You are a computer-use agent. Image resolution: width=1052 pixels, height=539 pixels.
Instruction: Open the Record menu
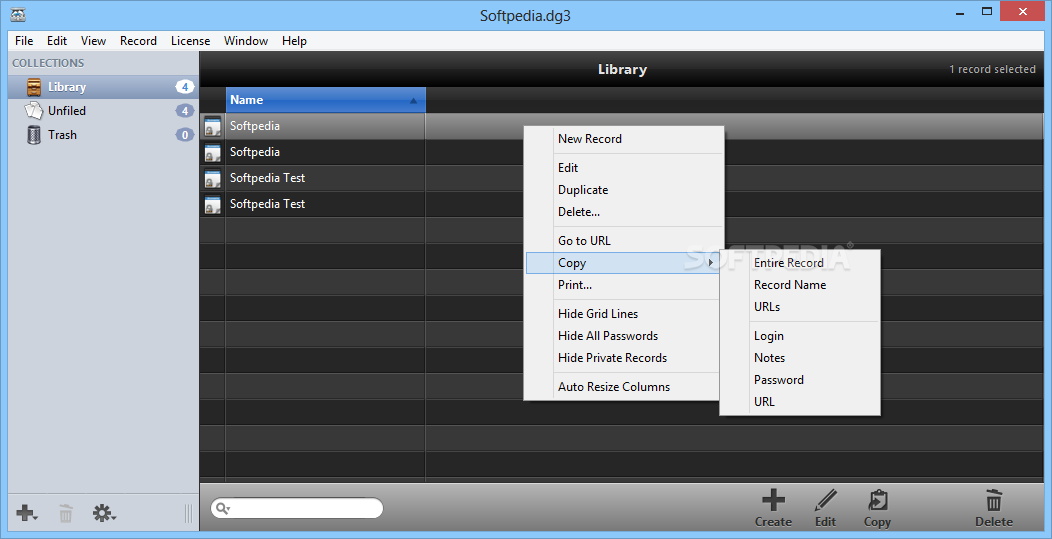coord(138,41)
